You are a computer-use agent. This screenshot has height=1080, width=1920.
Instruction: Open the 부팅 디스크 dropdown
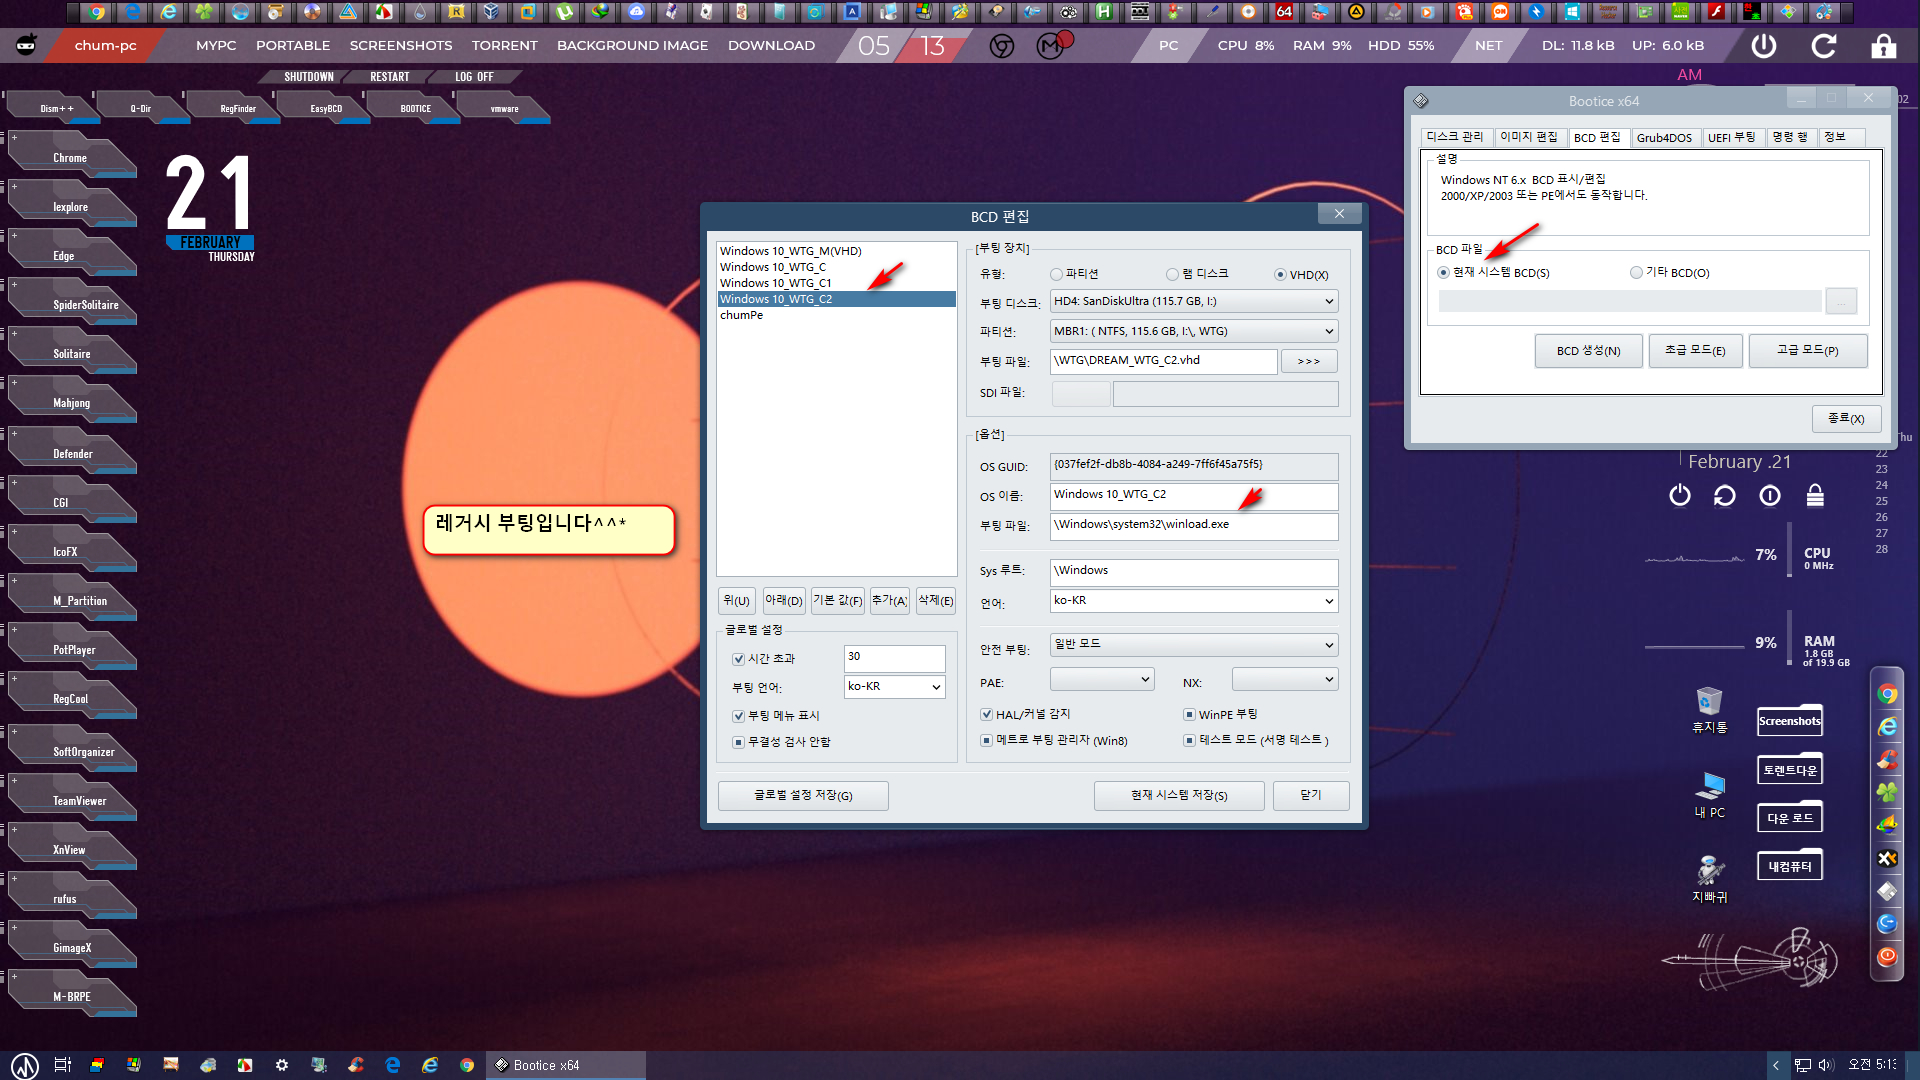[1194, 301]
